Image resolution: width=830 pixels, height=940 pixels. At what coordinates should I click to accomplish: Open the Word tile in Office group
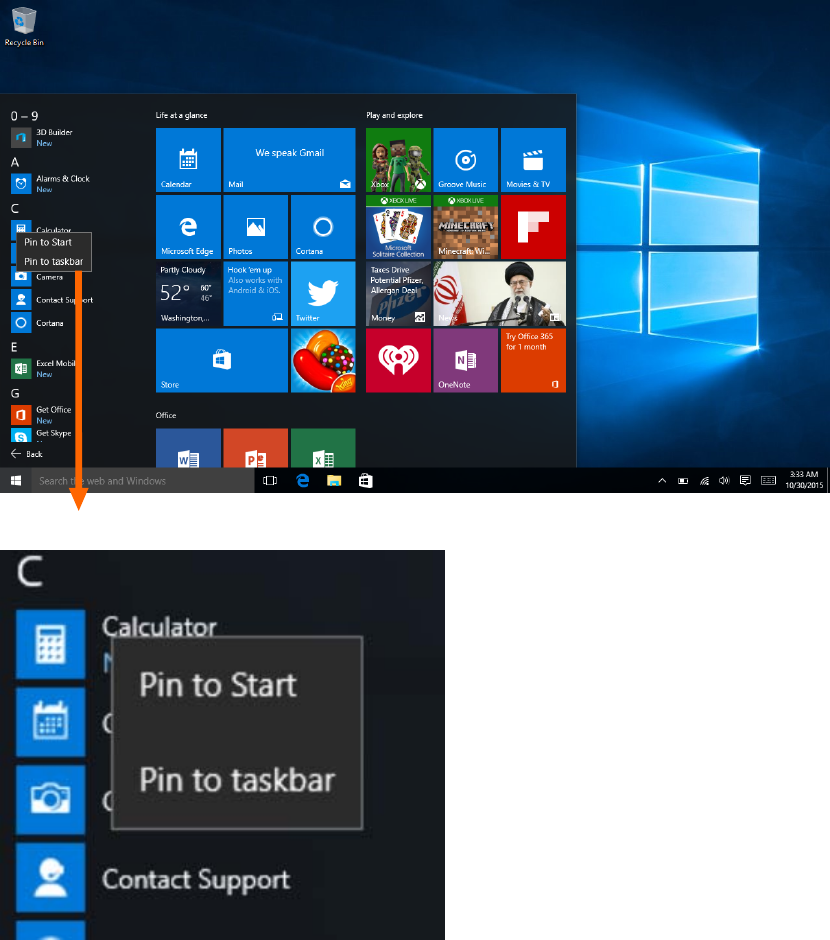188,448
